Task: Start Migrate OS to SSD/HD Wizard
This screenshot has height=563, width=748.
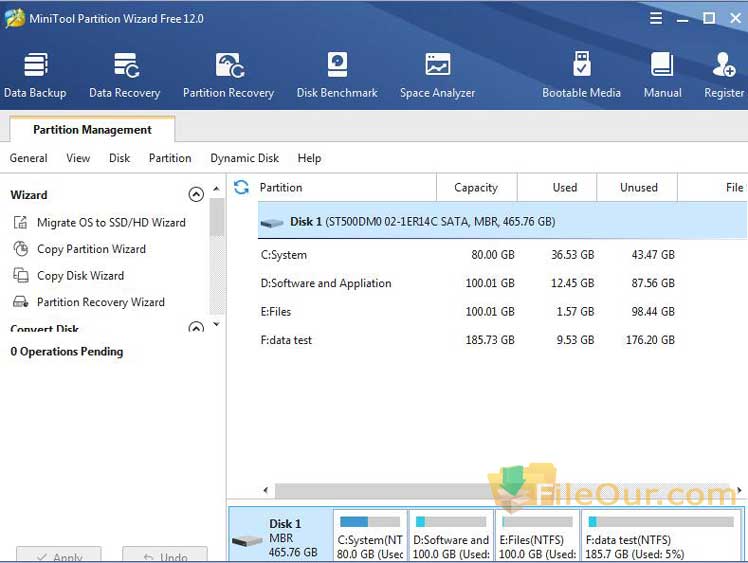Action: click(x=111, y=222)
